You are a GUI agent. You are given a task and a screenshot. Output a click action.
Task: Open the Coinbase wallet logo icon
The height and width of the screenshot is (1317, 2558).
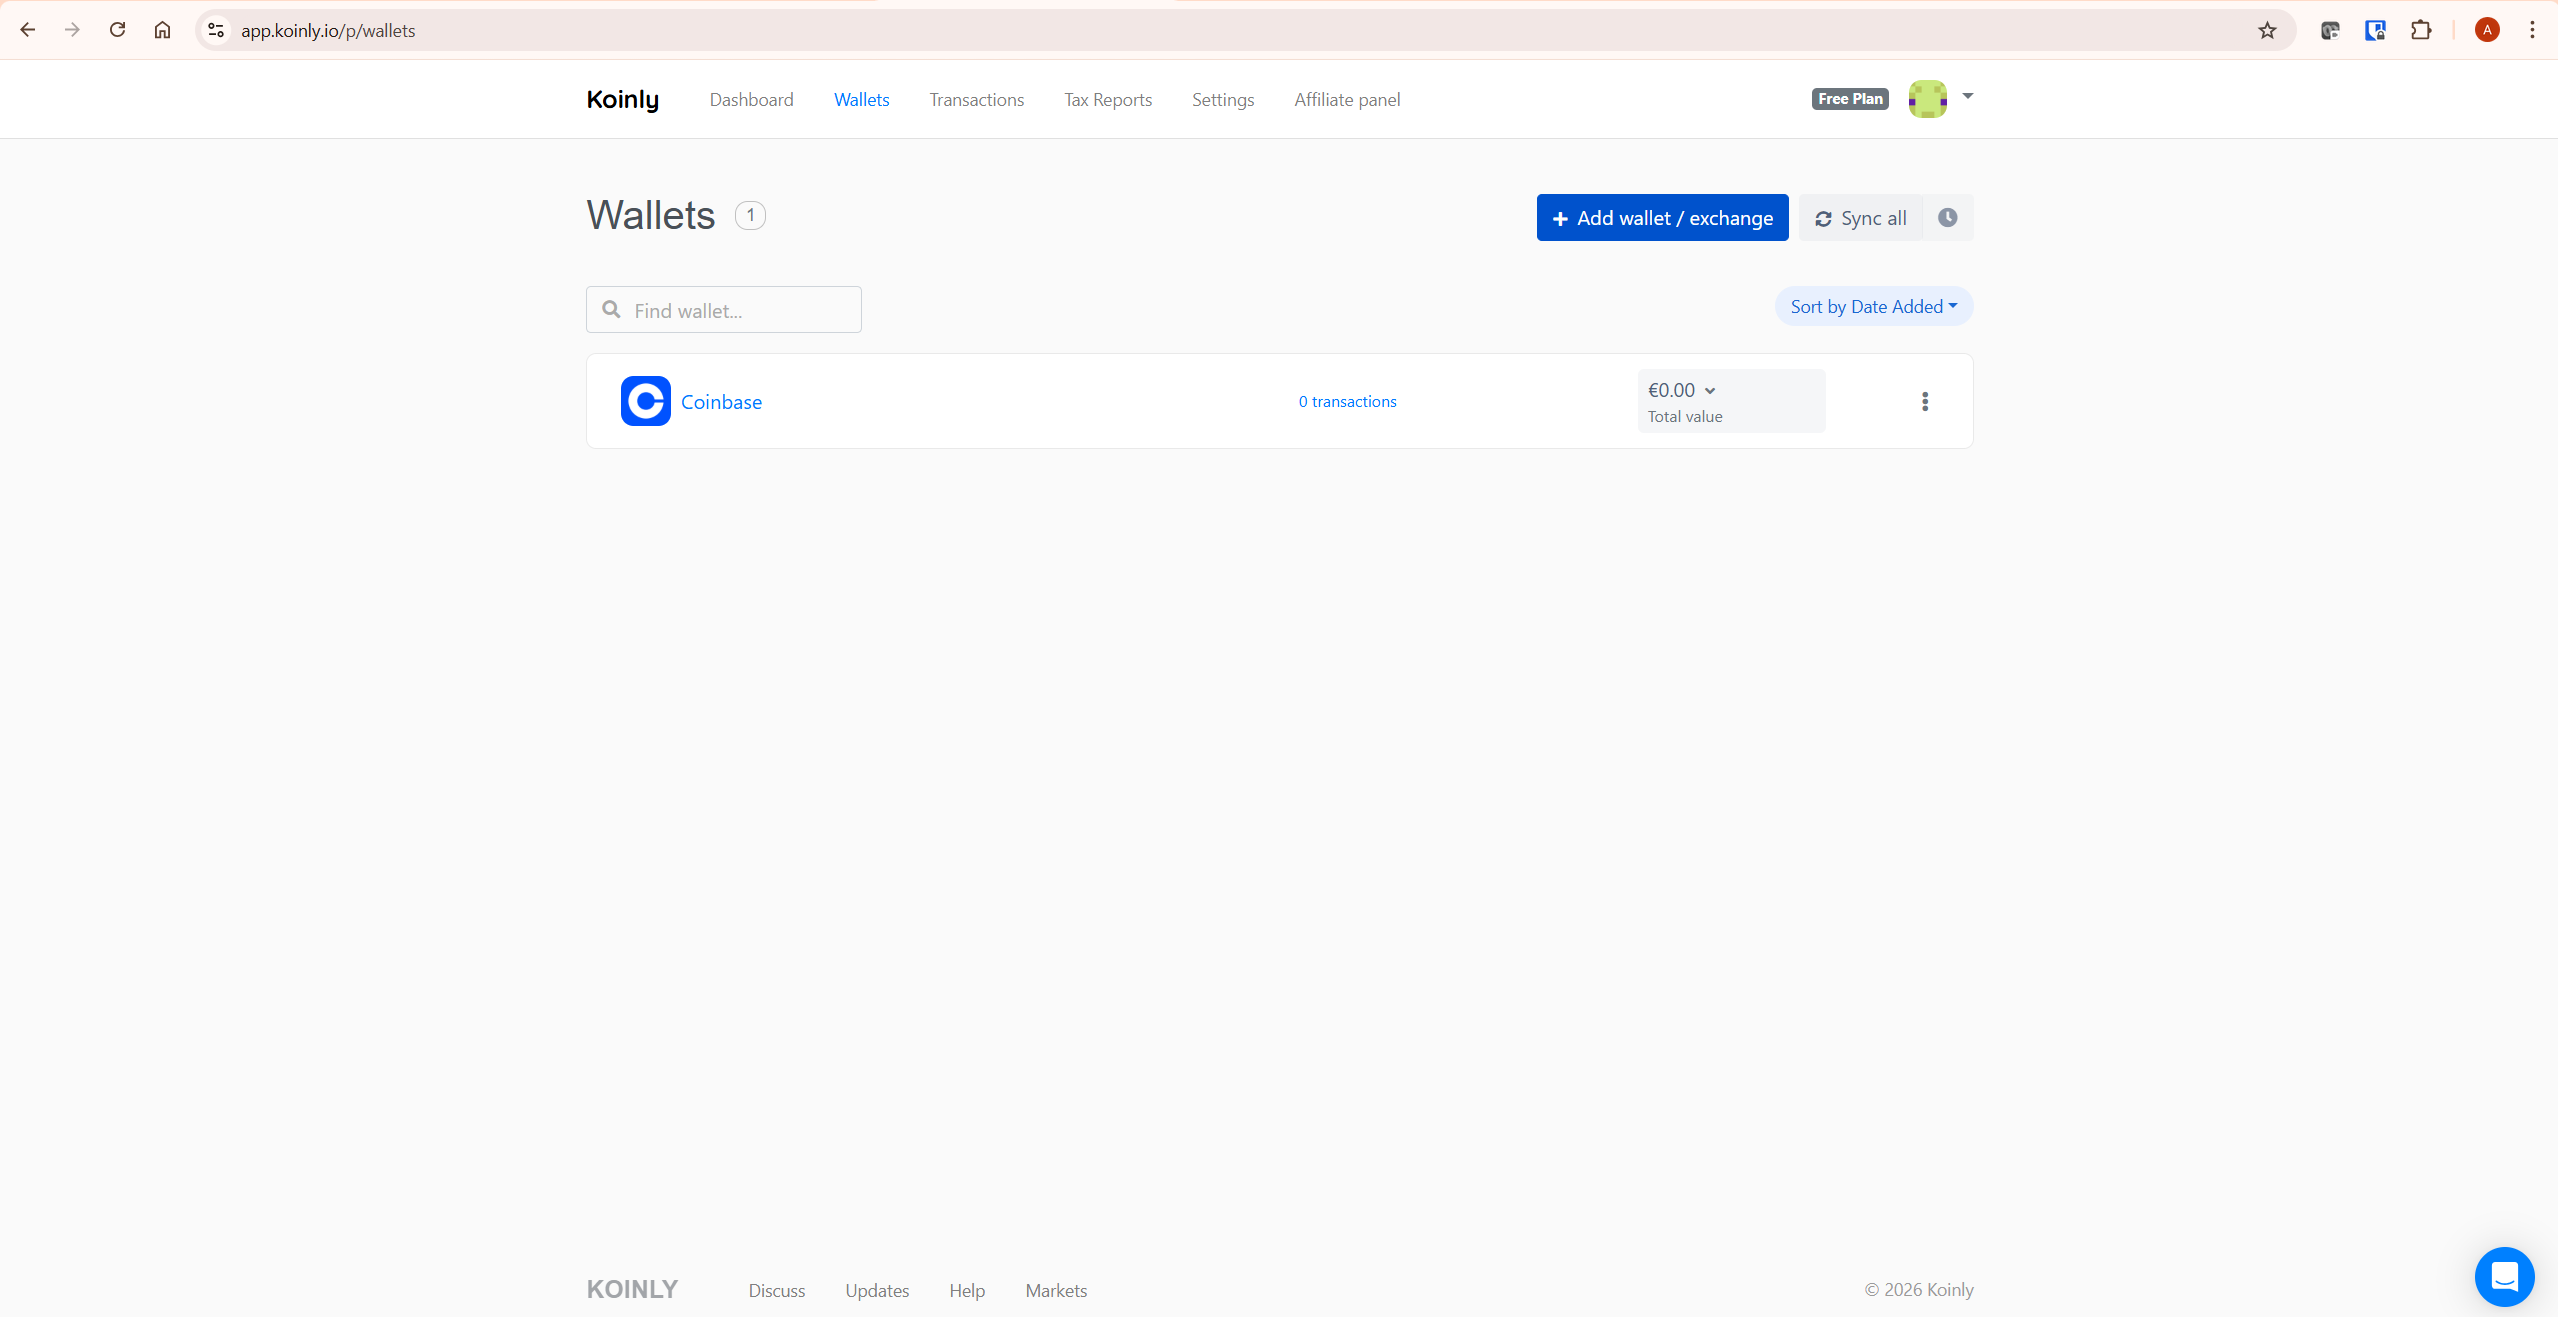645,401
